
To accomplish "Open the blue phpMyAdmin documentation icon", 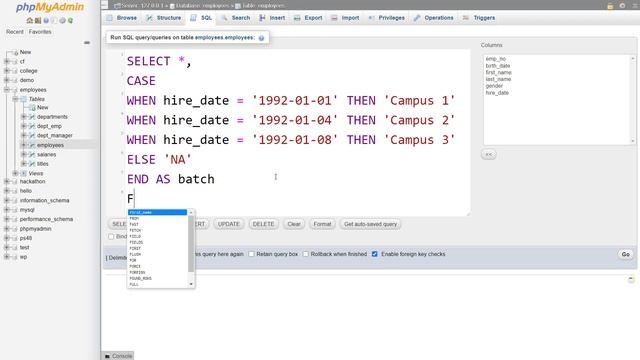I will 46,20.
